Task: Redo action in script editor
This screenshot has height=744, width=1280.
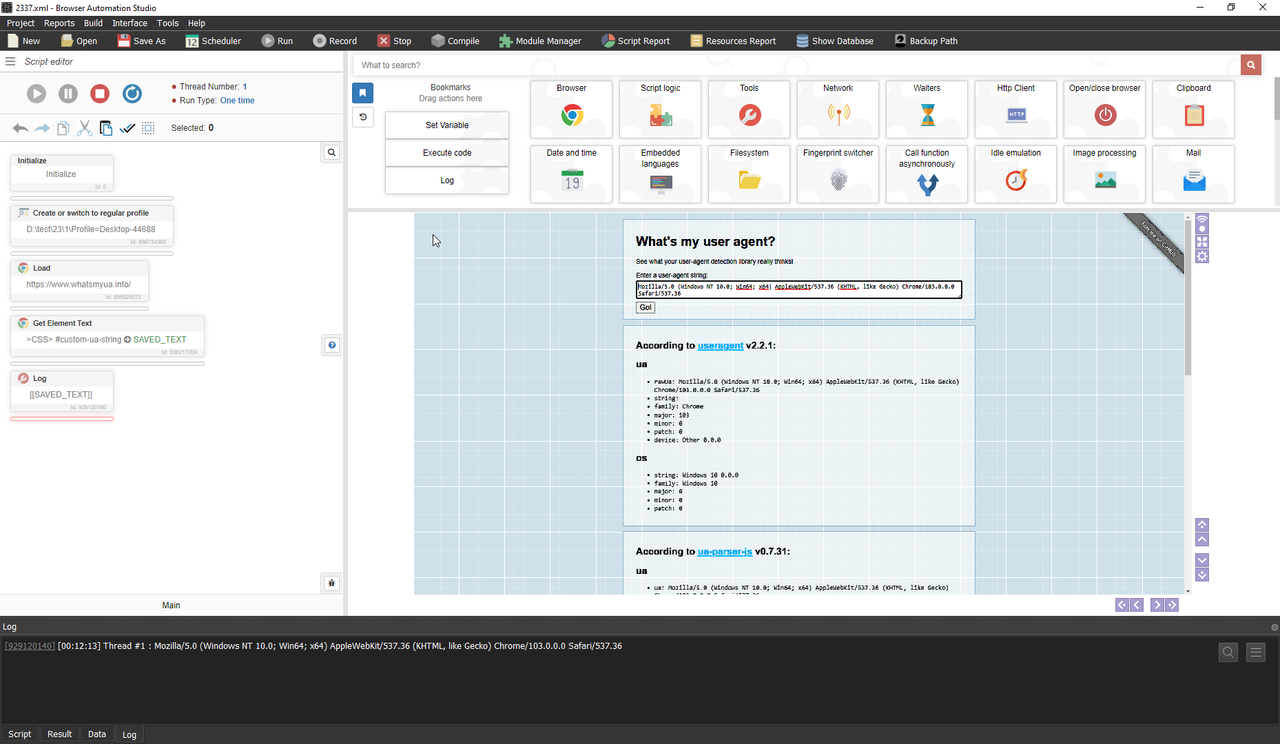Action: tap(42, 128)
